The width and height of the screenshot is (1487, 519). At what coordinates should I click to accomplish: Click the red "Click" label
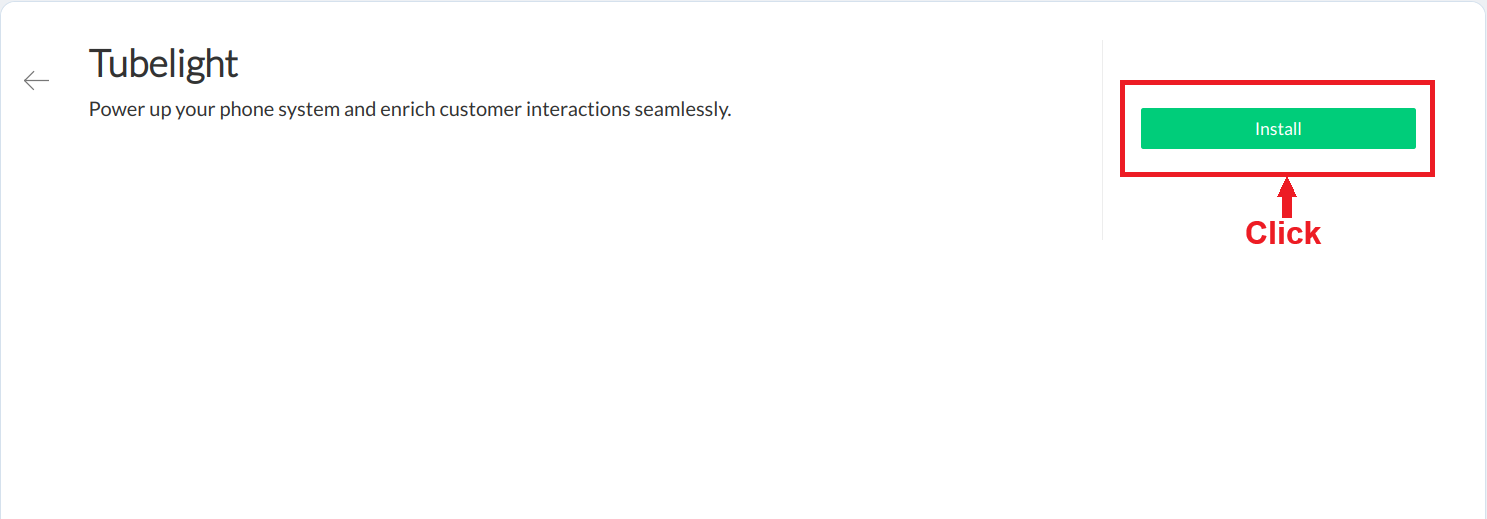point(1283,234)
